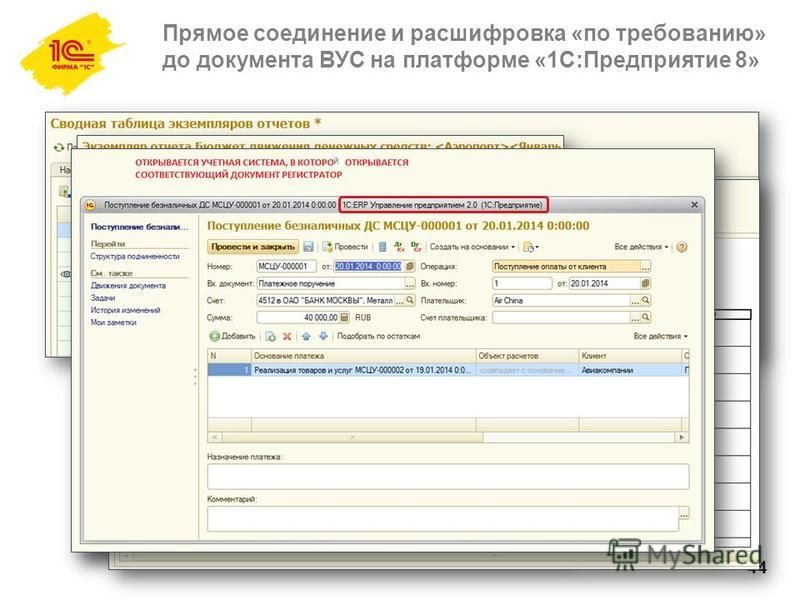800x600 pixels.
Task: Click the incoming date field 20.01.2014
Action: [605, 283]
